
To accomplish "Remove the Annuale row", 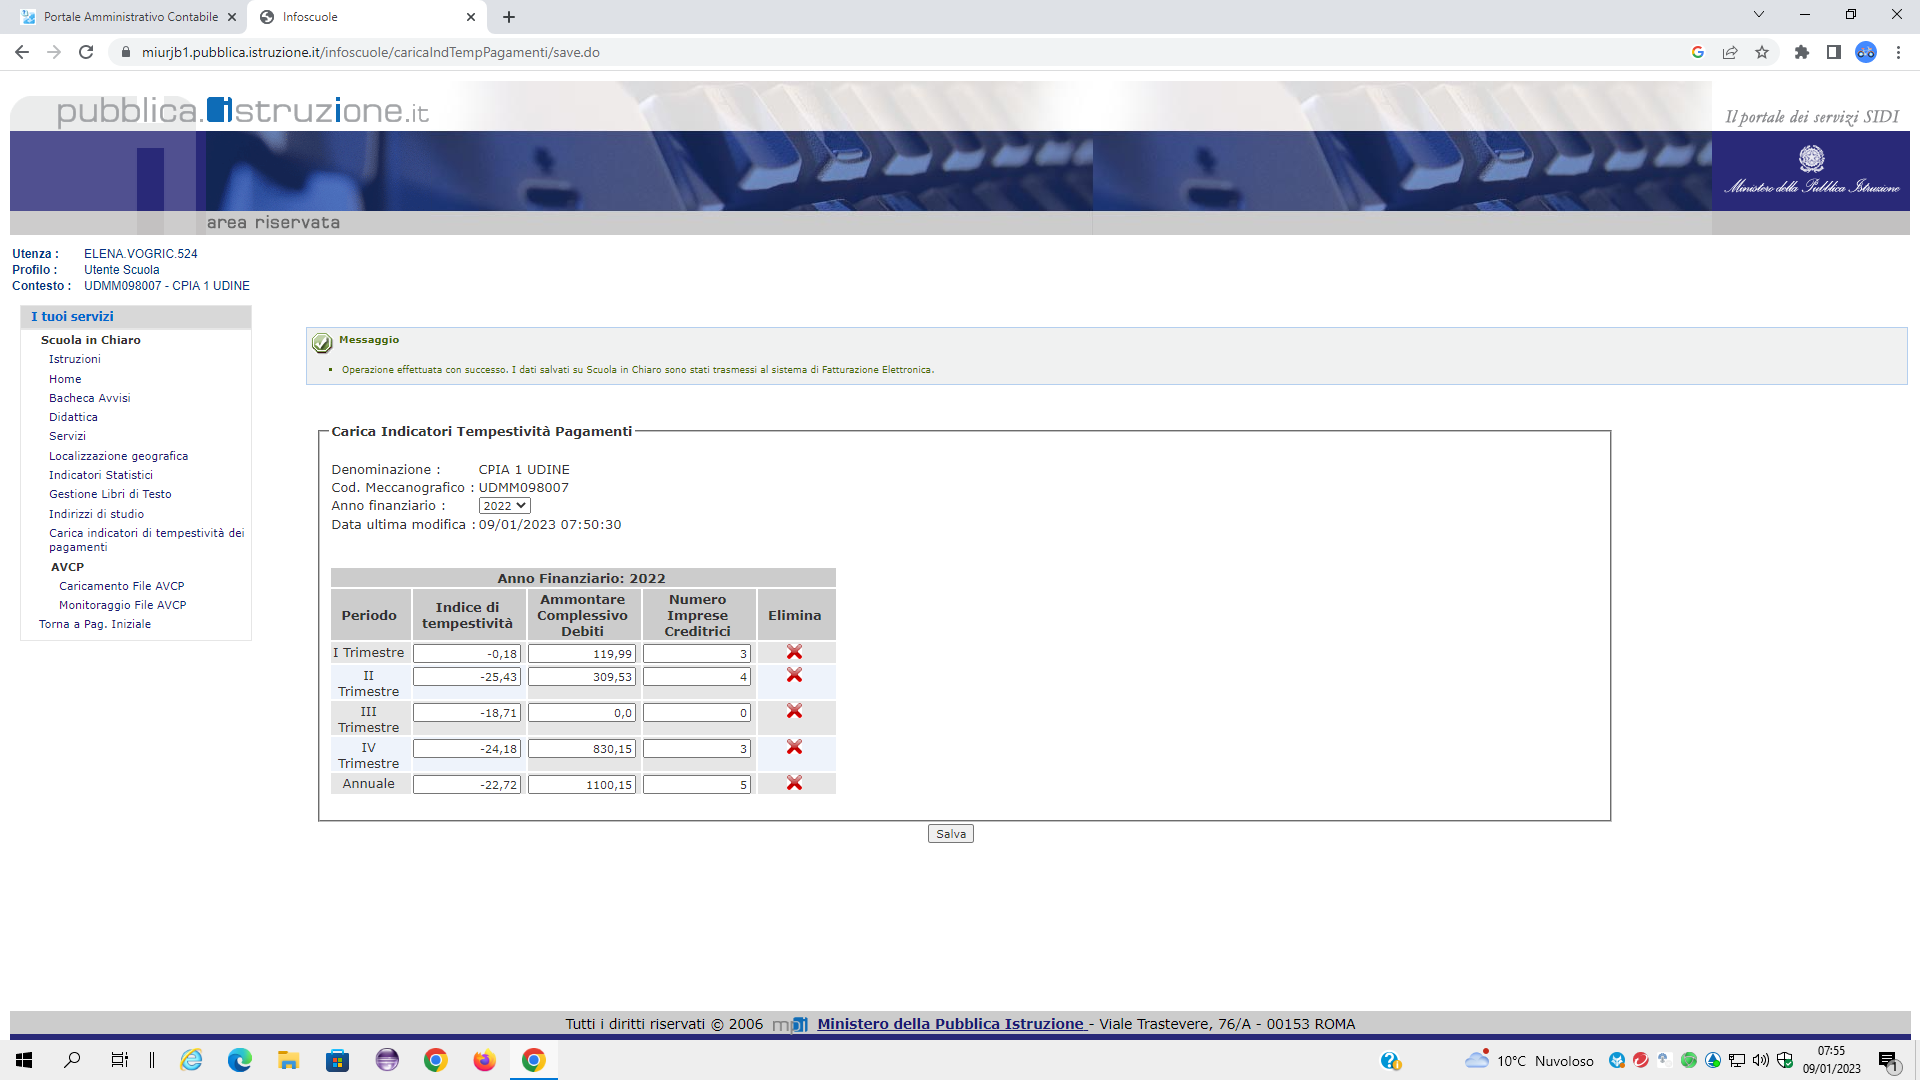I will pos(794,783).
